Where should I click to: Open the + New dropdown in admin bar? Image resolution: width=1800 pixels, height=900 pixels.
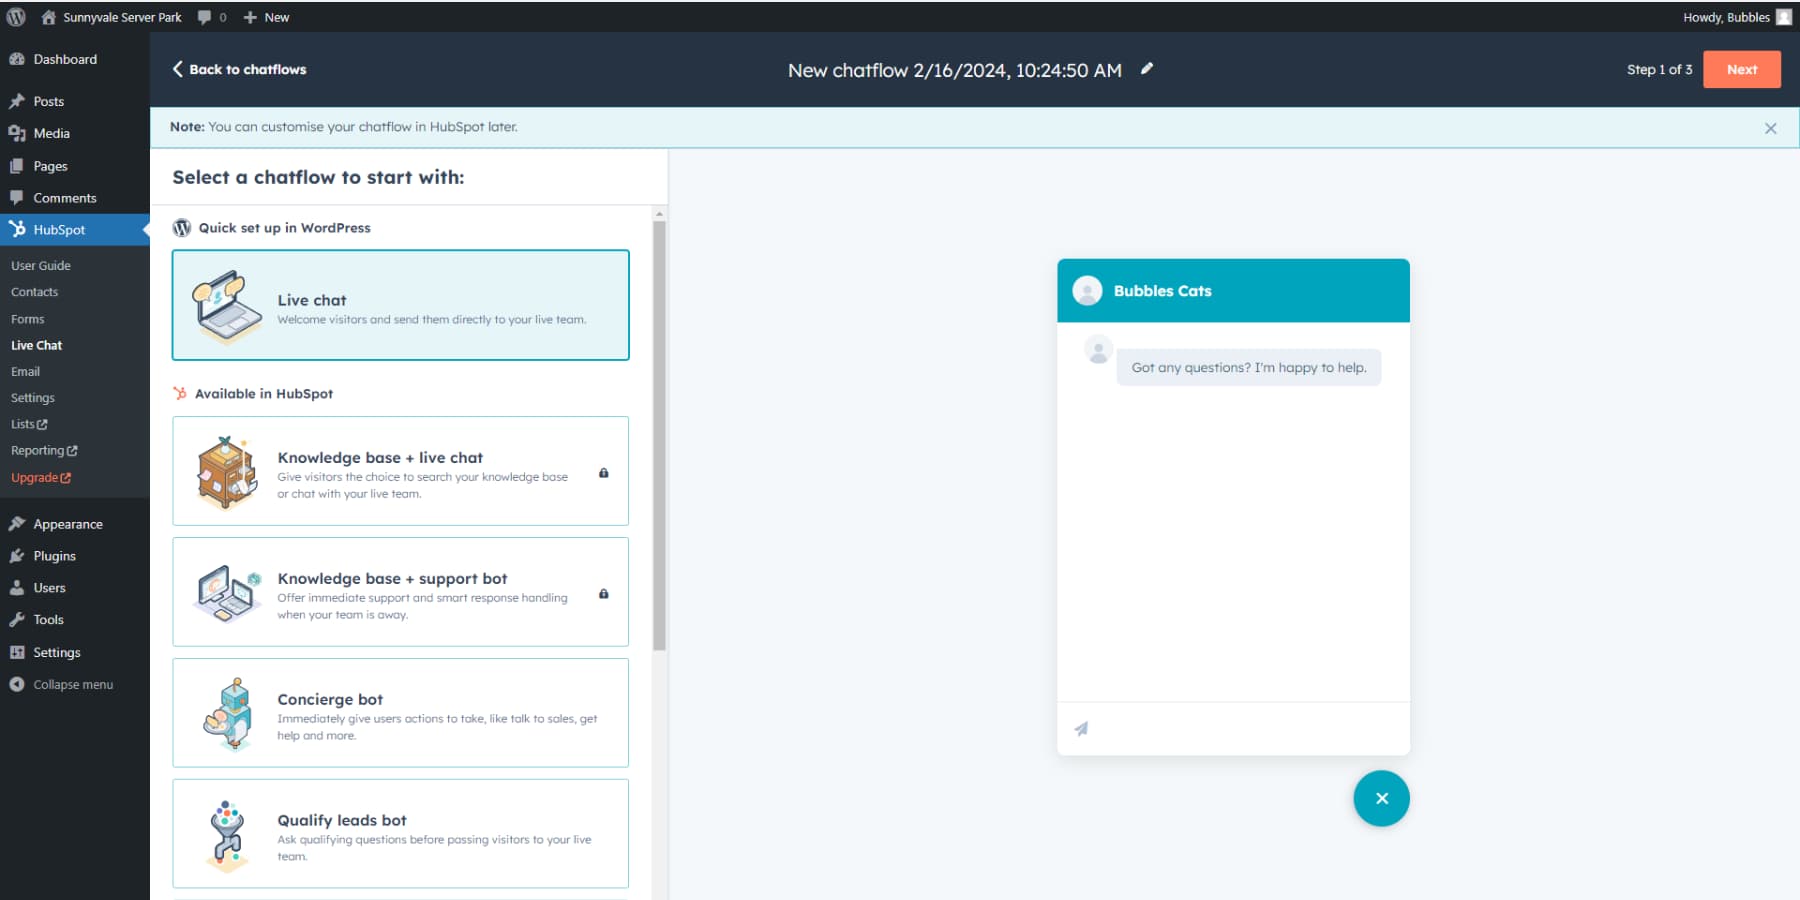pyautogui.click(x=266, y=17)
